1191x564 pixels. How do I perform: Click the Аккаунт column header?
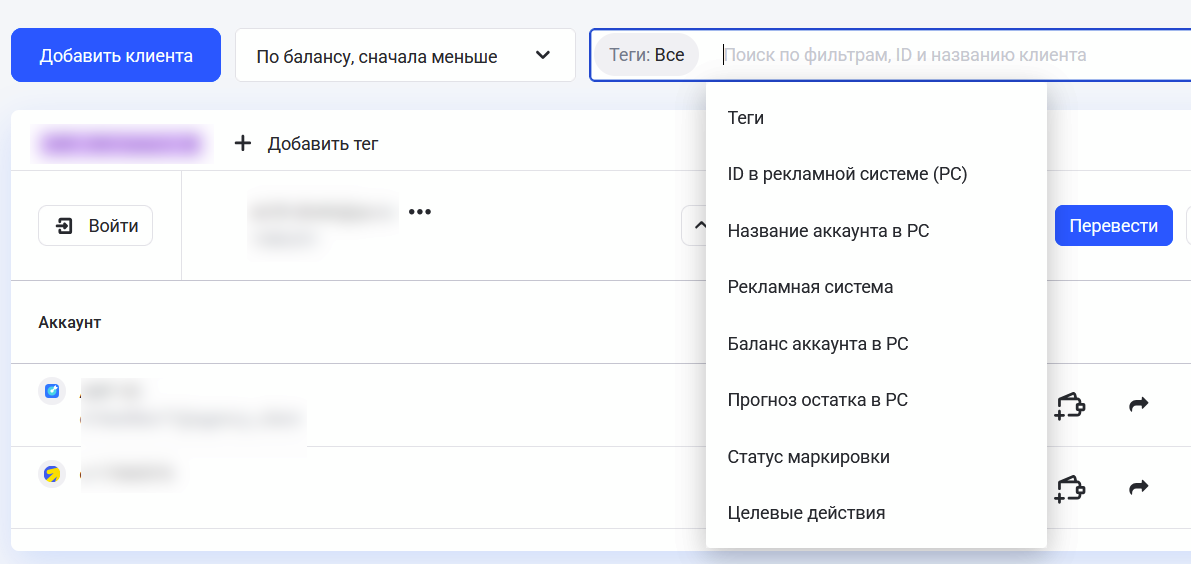[70, 323]
